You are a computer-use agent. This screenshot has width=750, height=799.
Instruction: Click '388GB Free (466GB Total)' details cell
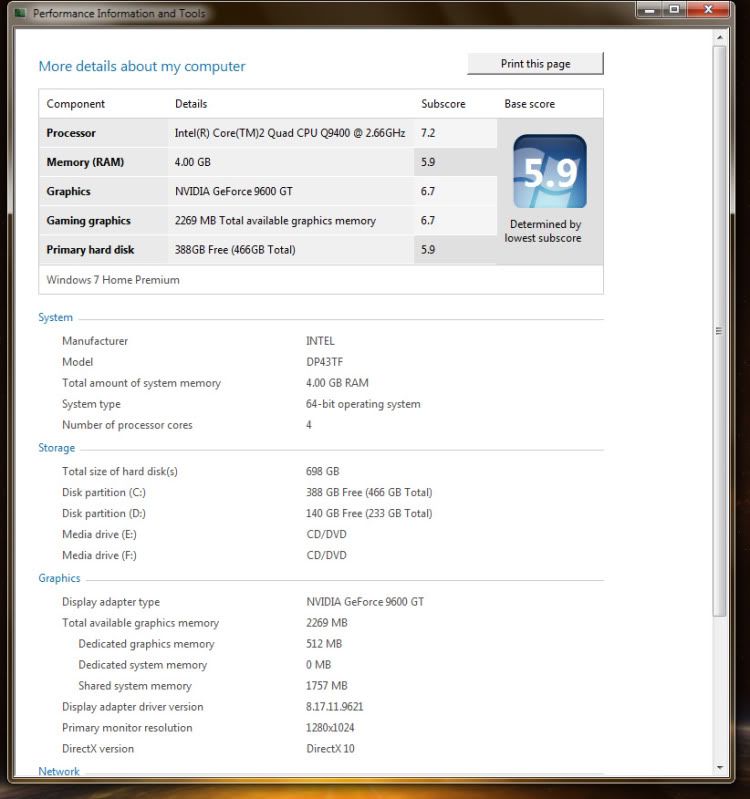tap(235, 250)
